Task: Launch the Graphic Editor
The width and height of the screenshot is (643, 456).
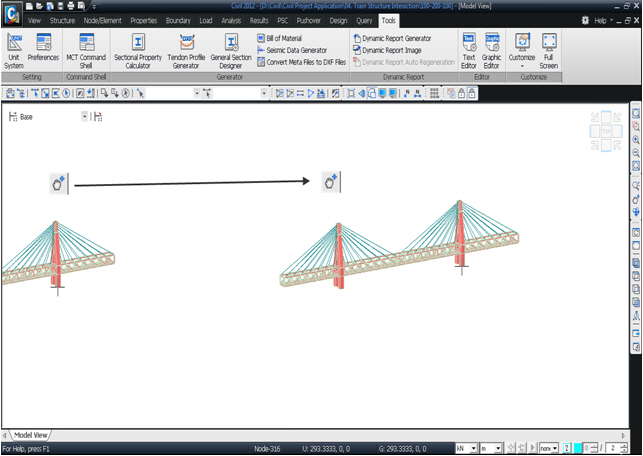Action: [x=492, y=47]
